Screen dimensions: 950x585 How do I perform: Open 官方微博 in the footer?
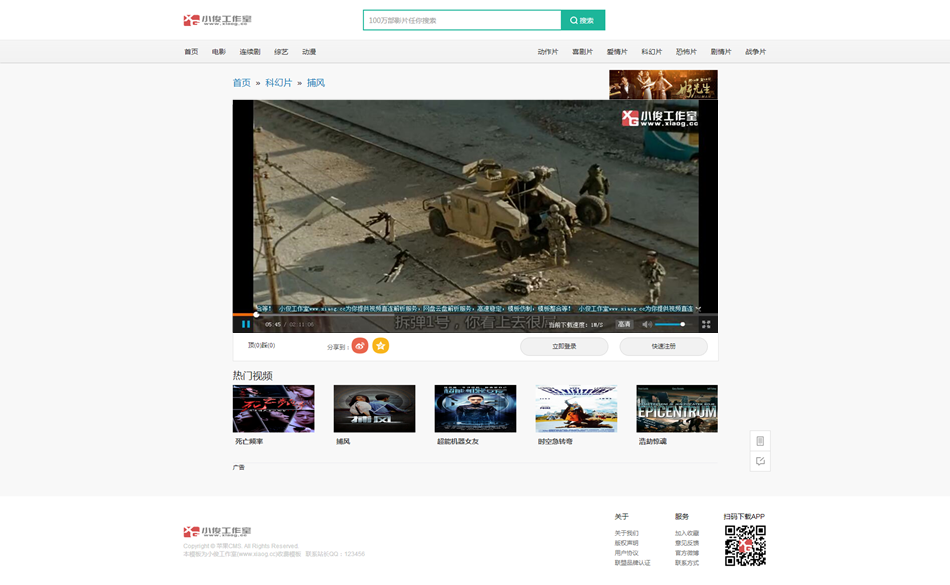pyautogui.click(x=687, y=553)
